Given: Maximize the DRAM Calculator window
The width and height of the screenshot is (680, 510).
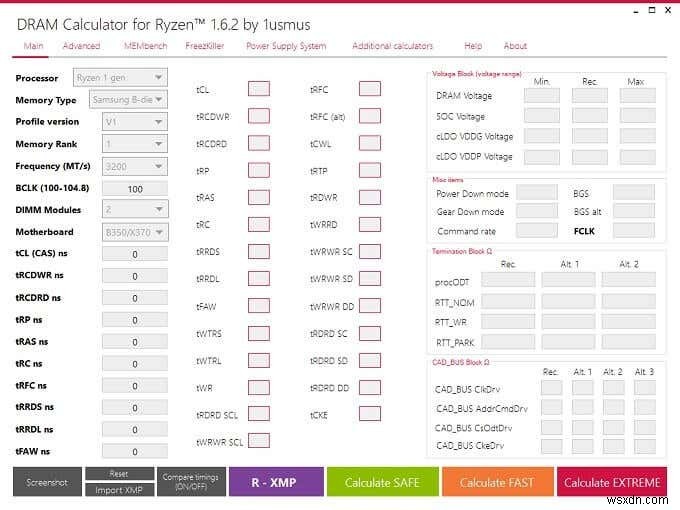Looking at the screenshot, I should tap(652, 10).
